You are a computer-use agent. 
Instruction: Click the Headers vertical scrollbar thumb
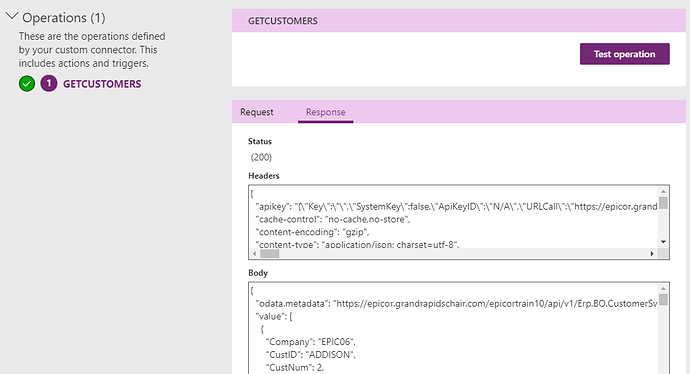tap(663, 203)
